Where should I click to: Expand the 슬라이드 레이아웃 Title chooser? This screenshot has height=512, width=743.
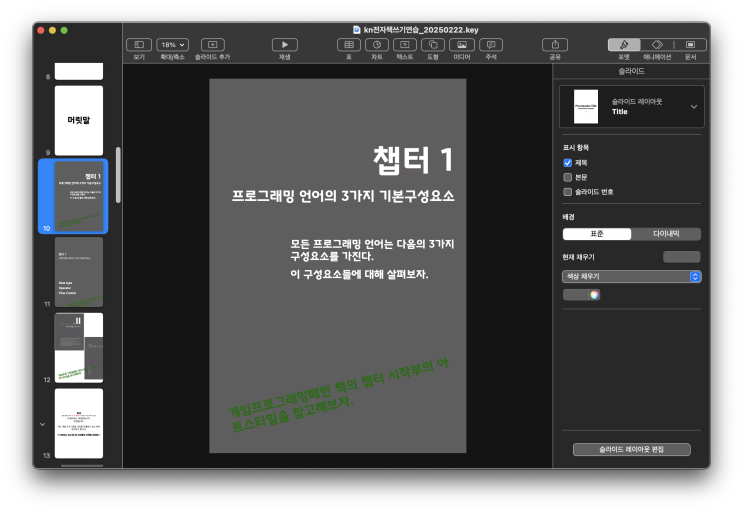[x=694, y=107]
